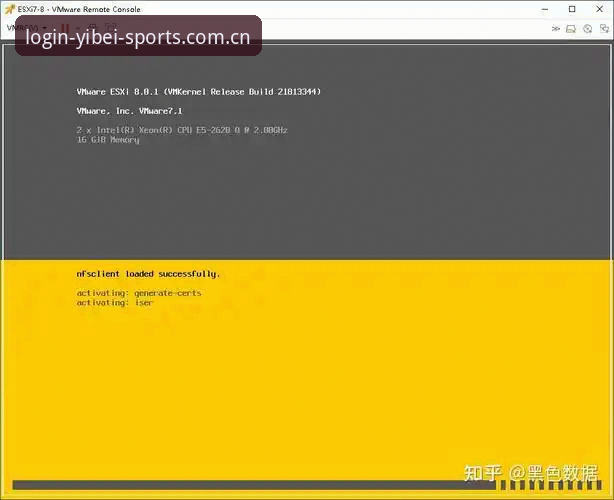The width and height of the screenshot is (614, 500).
Task: Click 'activating: generate-certs' line
Action: pos(139,293)
